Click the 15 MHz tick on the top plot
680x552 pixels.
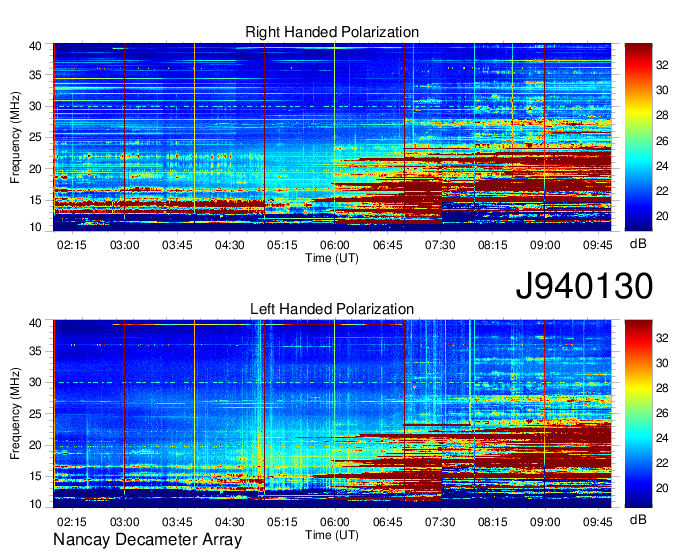pos(35,200)
